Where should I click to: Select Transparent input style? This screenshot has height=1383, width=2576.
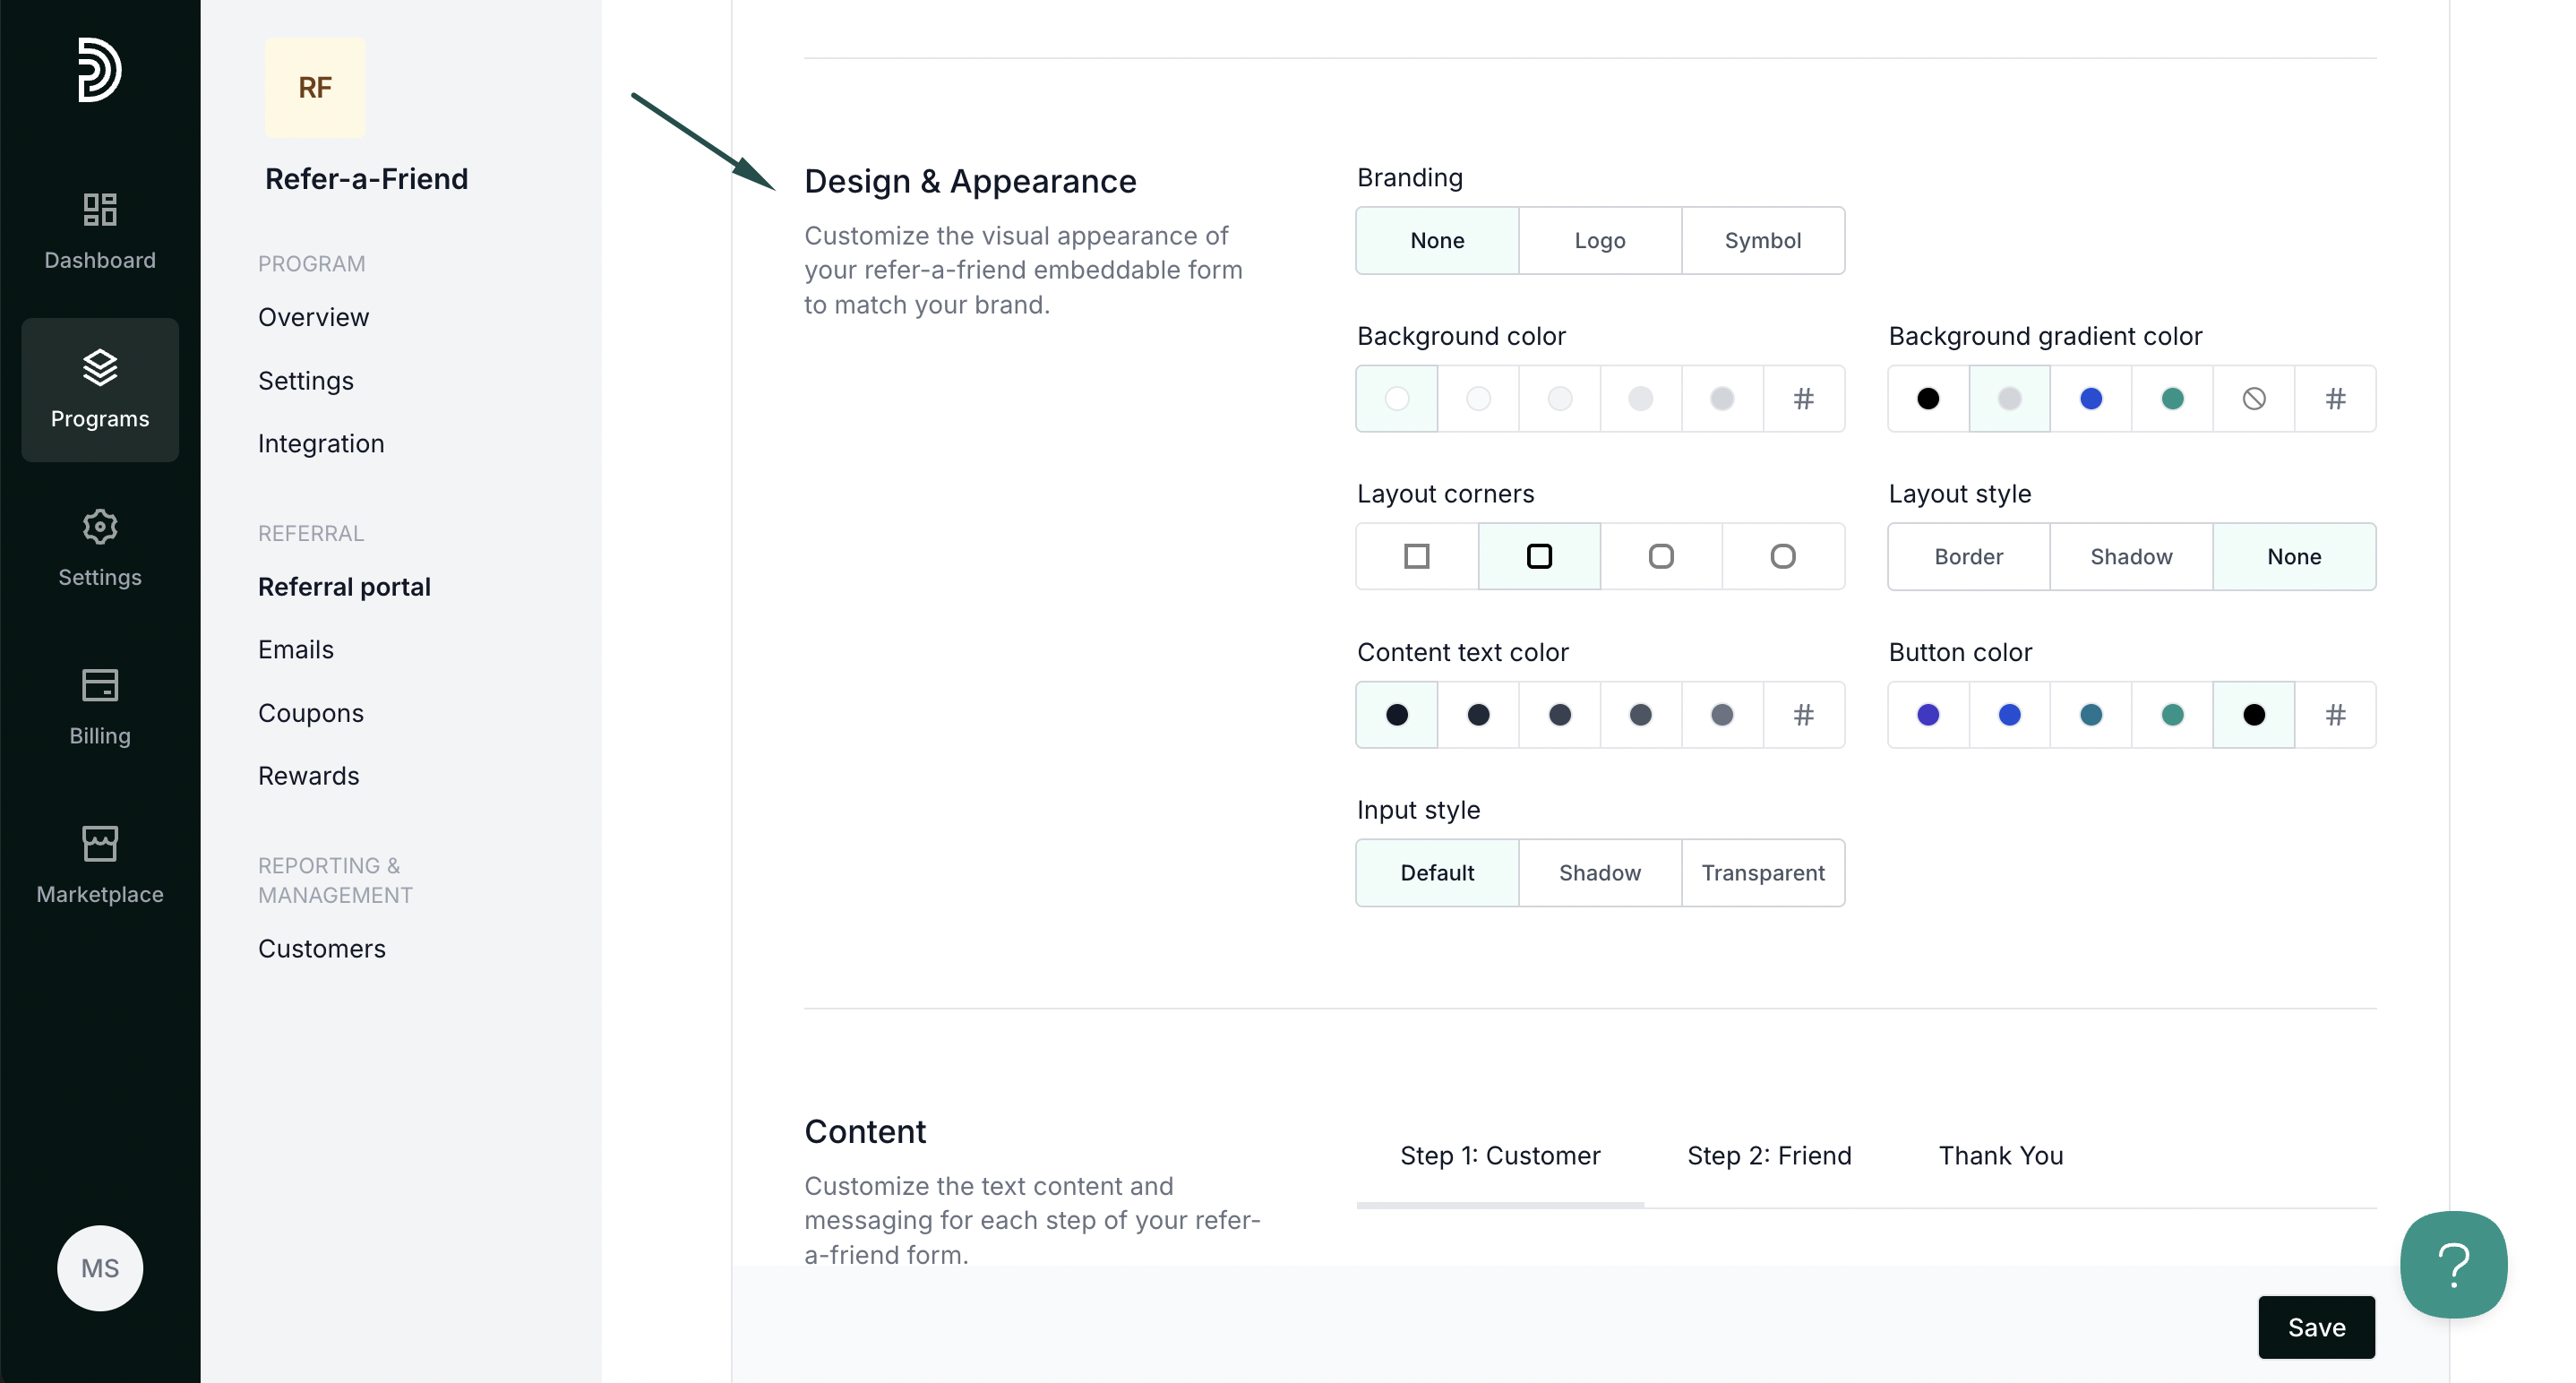(1763, 873)
